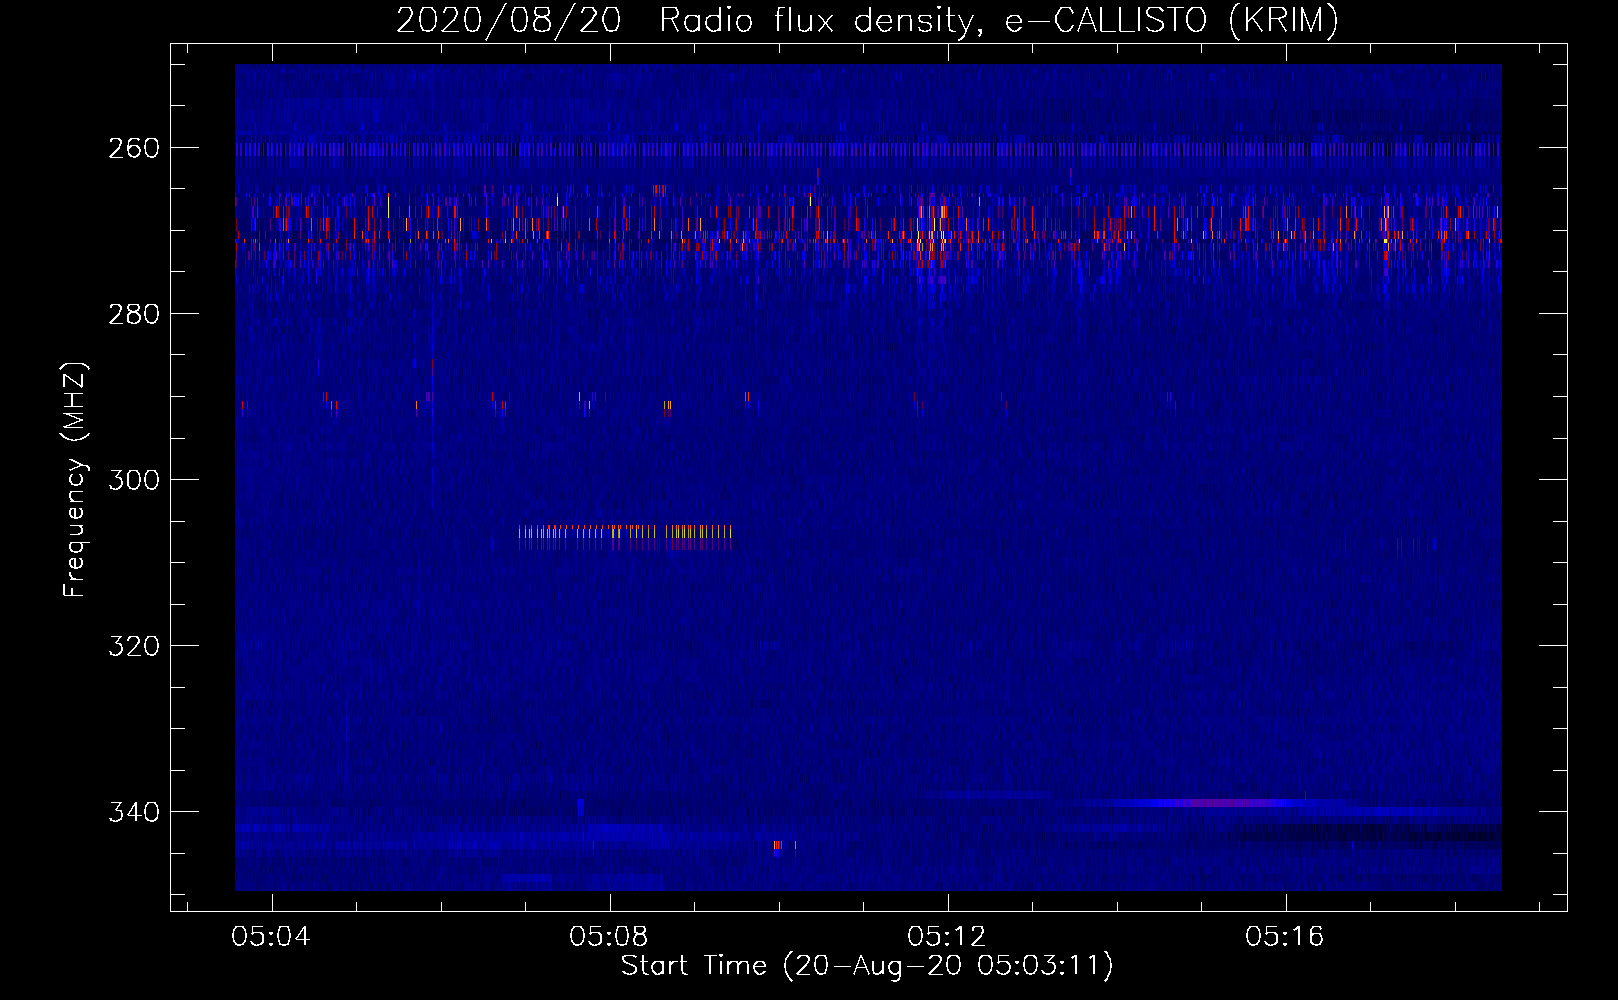This screenshot has height=1000, width=1618.
Task: Click the 300 frequency tick label
Action: pyautogui.click(x=134, y=480)
